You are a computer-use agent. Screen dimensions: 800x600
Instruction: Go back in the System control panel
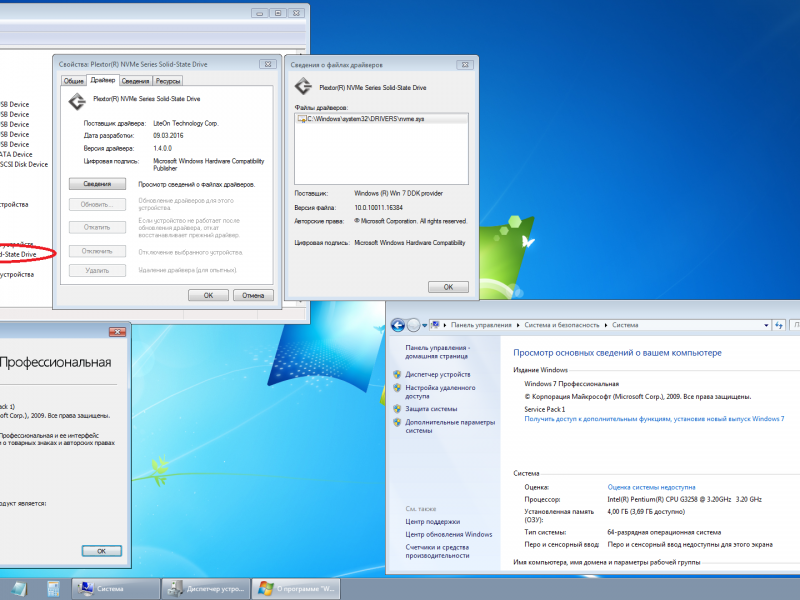pos(398,325)
